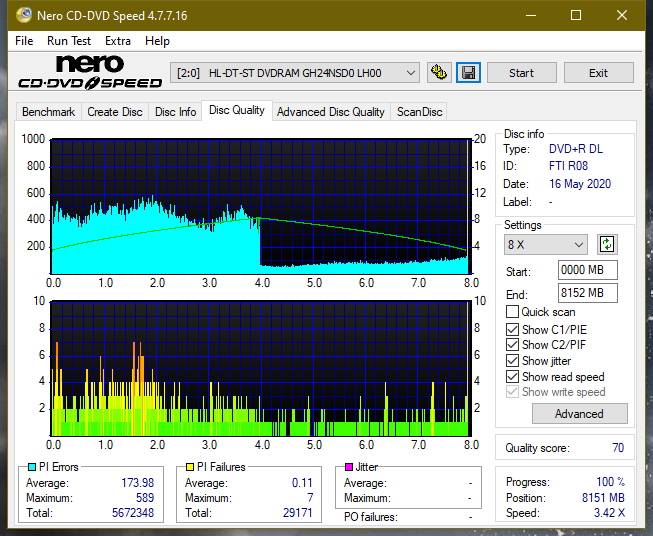Click the Nero CD-DVD Speed logo
The width and height of the screenshot is (653, 536).
point(90,72)
